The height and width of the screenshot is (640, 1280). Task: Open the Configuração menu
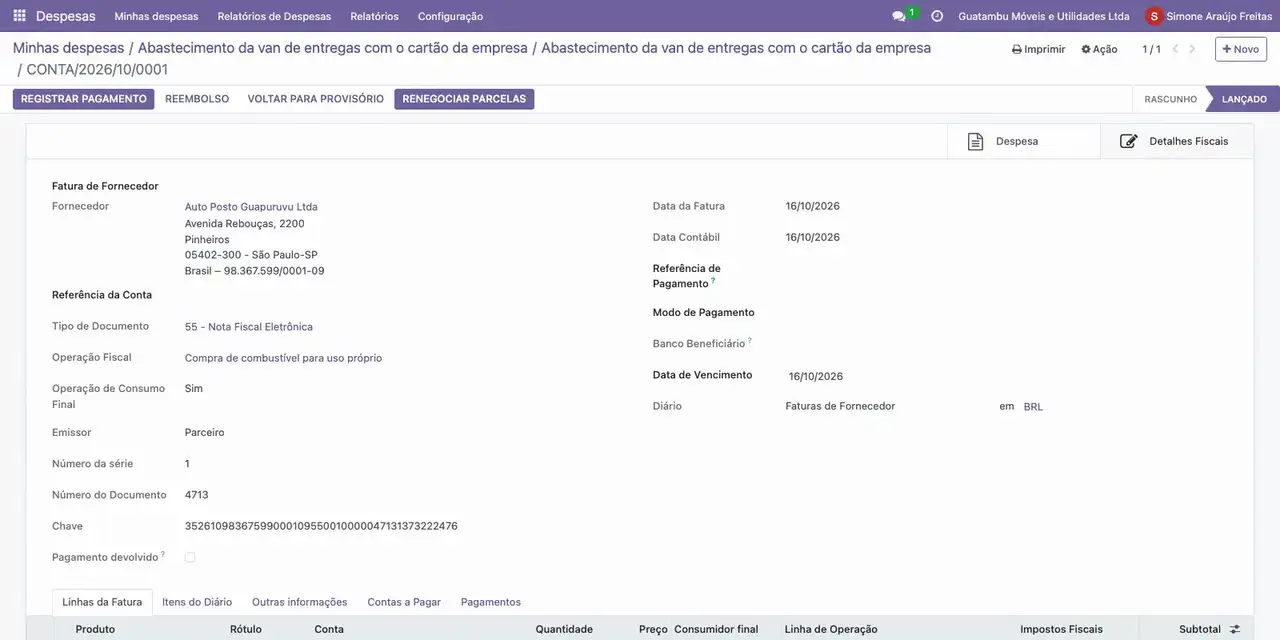(x=450, y=16)
